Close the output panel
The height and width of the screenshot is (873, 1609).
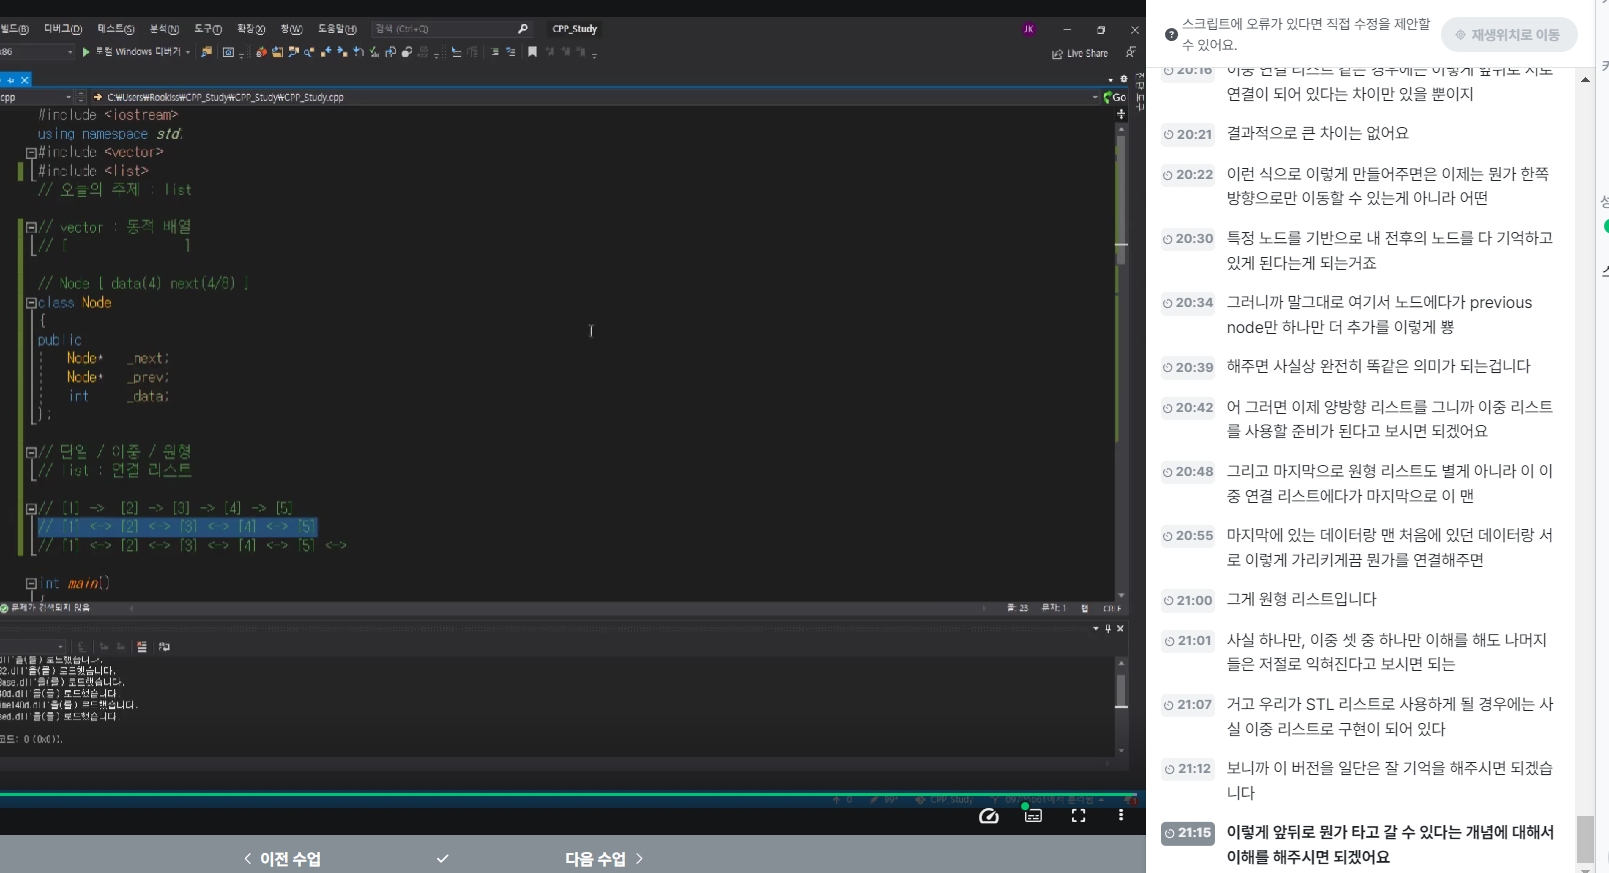click(1120, 628)
